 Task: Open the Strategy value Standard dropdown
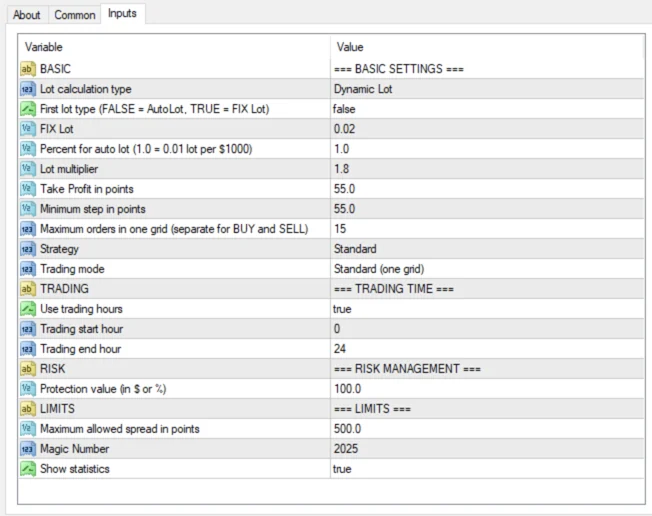pyautogui.click(x=487, y=249)
